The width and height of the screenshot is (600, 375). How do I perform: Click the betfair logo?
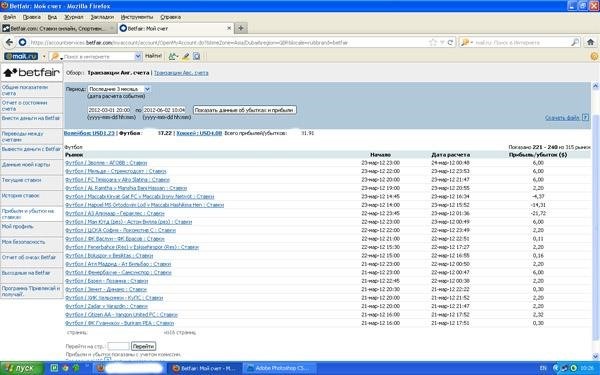[x=32, y=72]
